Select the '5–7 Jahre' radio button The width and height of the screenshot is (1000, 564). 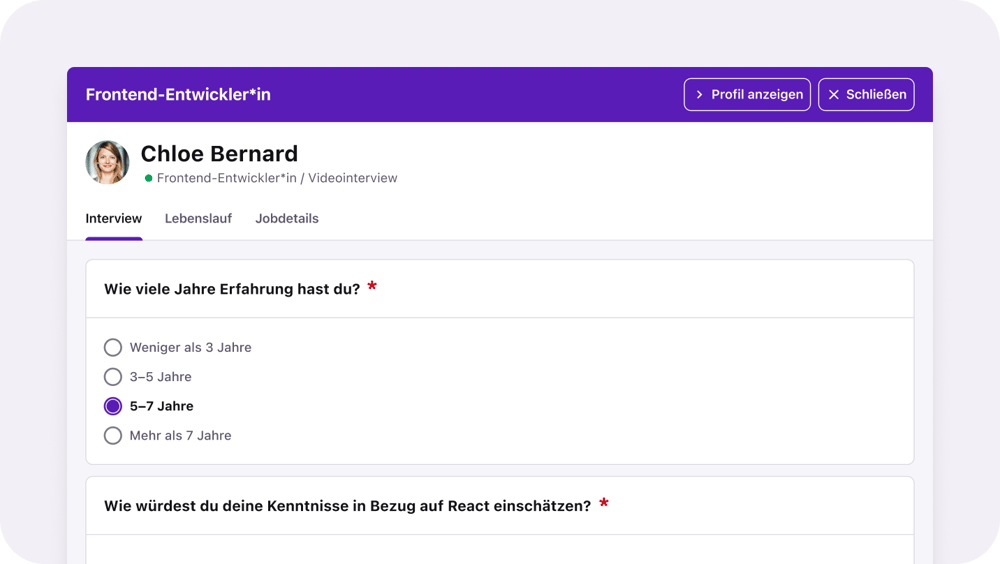coord(113,406)
